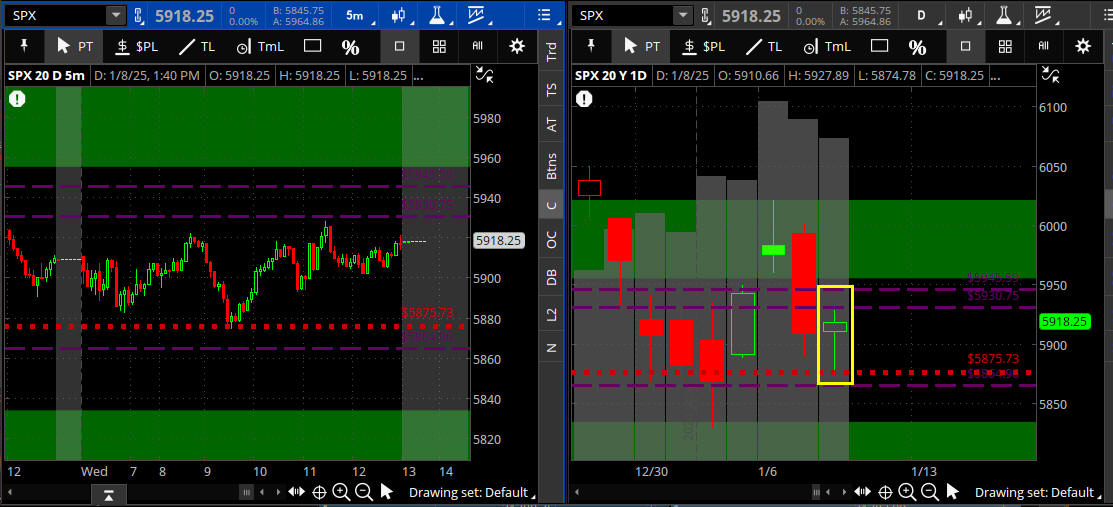Screen dimensions: 1113x507
Task: Choose the TmL time level tool in left chart
Action: click(258, 46)
